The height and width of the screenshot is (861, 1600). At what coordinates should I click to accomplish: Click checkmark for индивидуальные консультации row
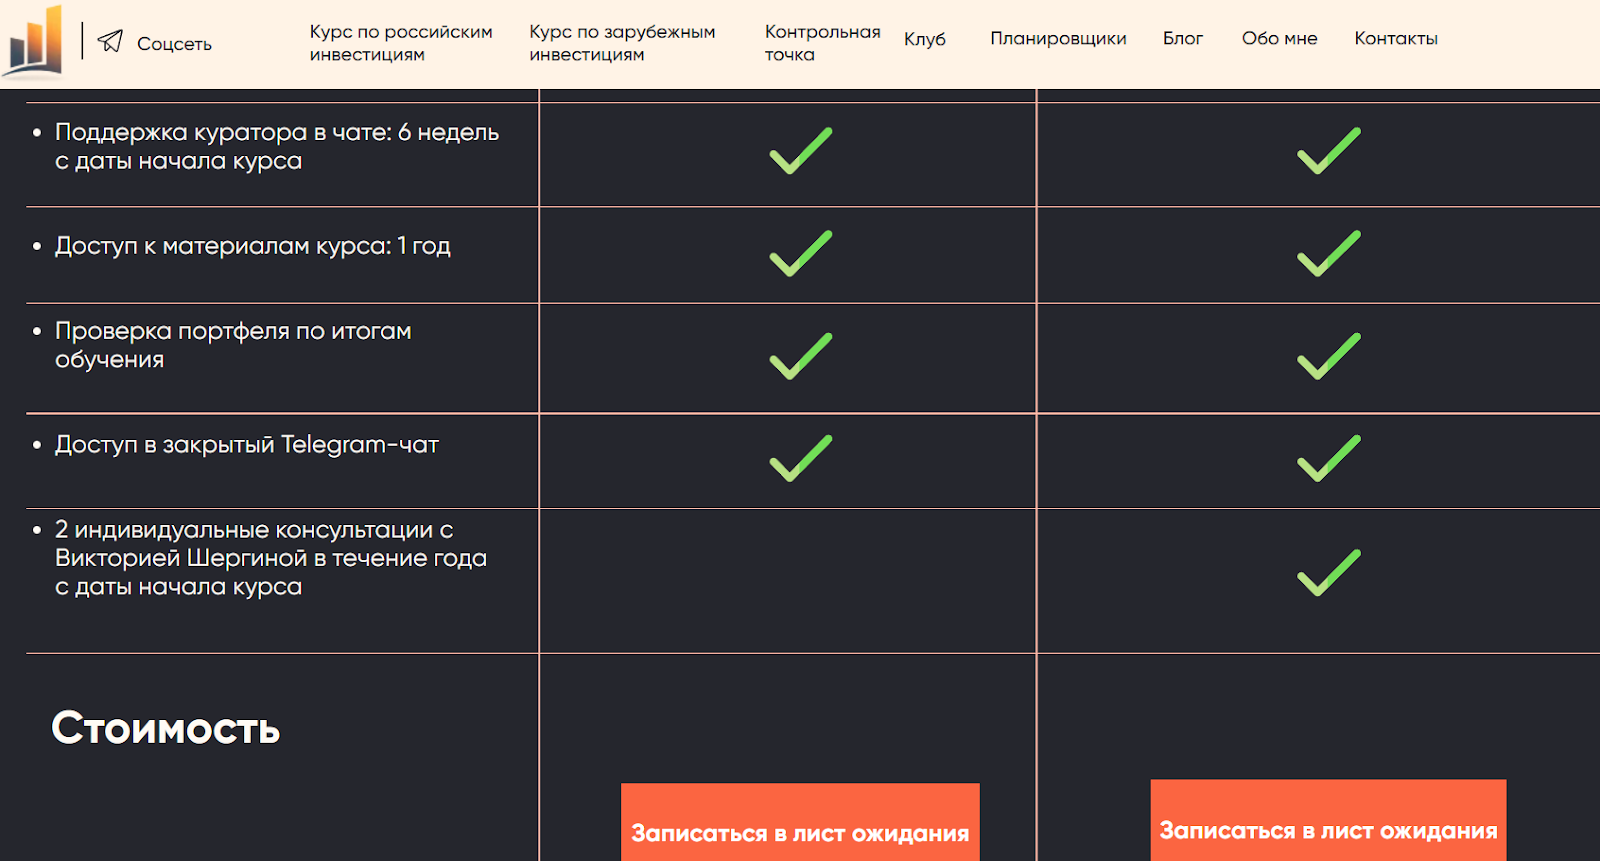[1328, 573]
